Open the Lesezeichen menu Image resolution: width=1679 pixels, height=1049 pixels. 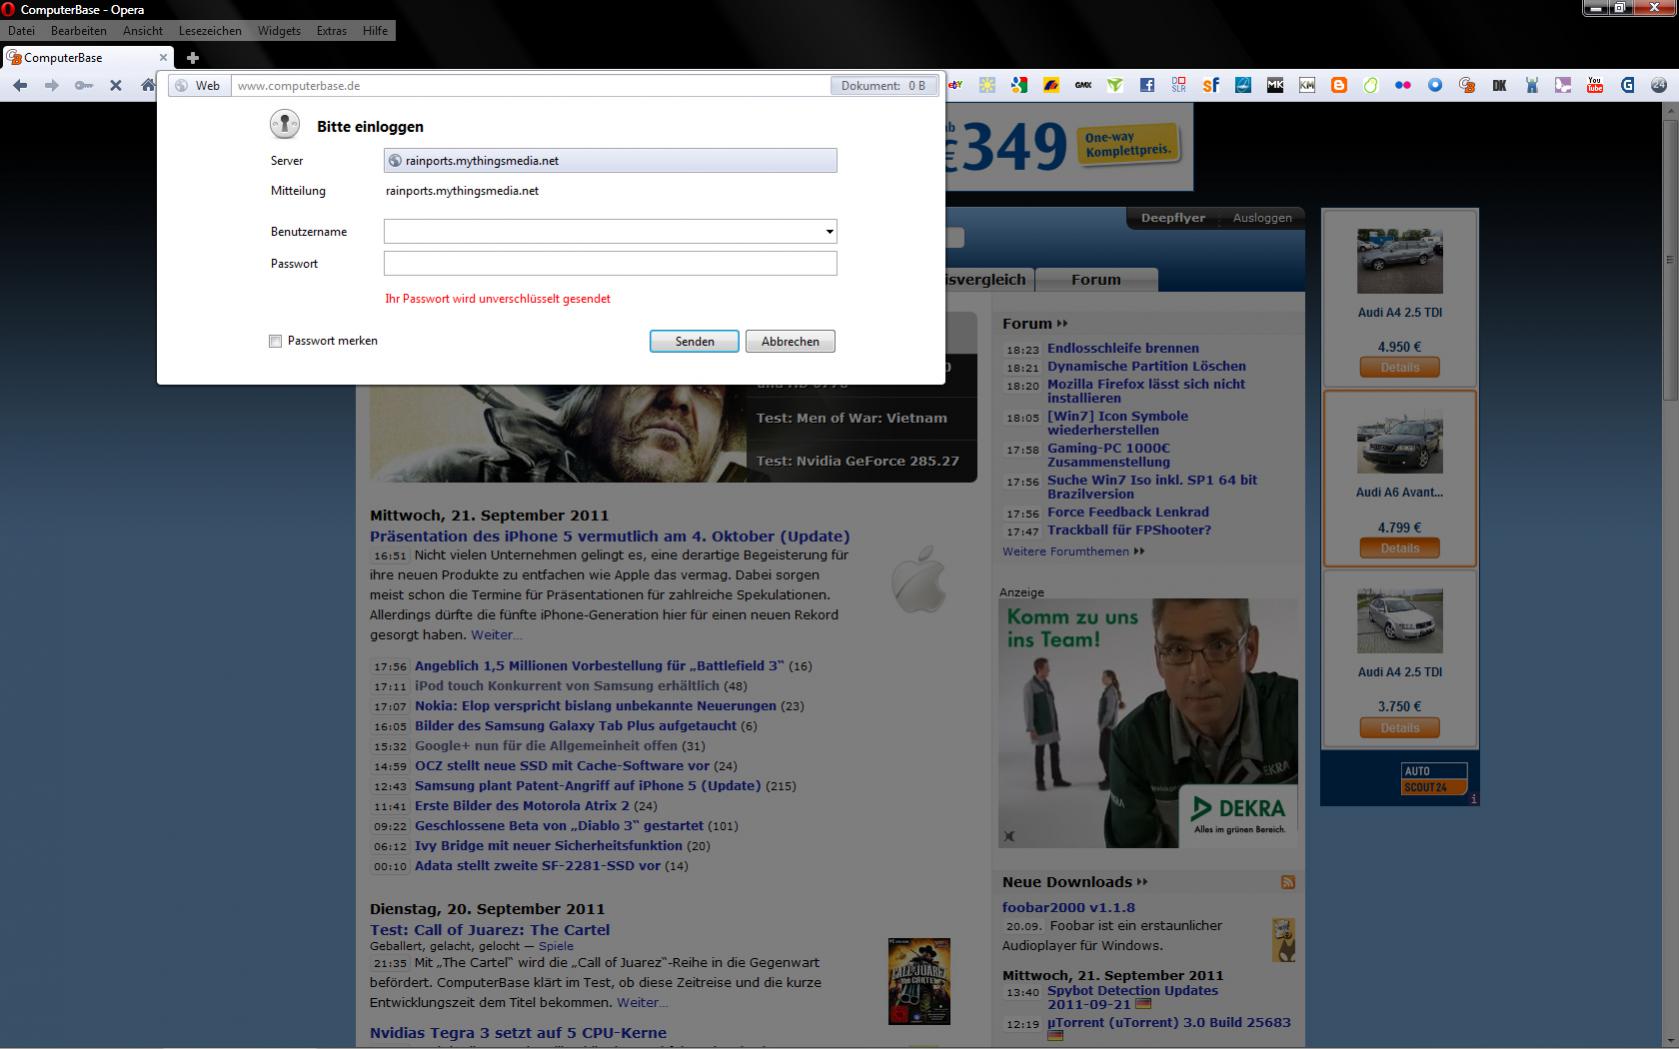210,31
